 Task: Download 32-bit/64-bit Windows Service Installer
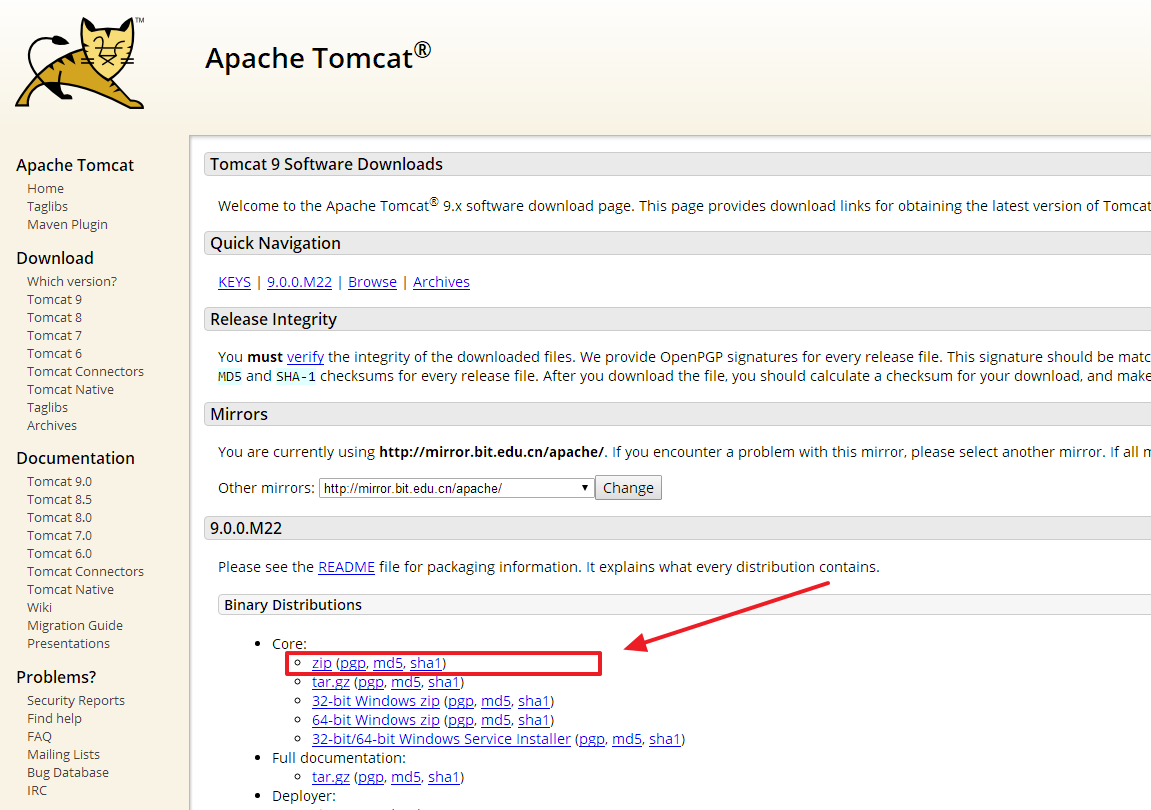441,740
